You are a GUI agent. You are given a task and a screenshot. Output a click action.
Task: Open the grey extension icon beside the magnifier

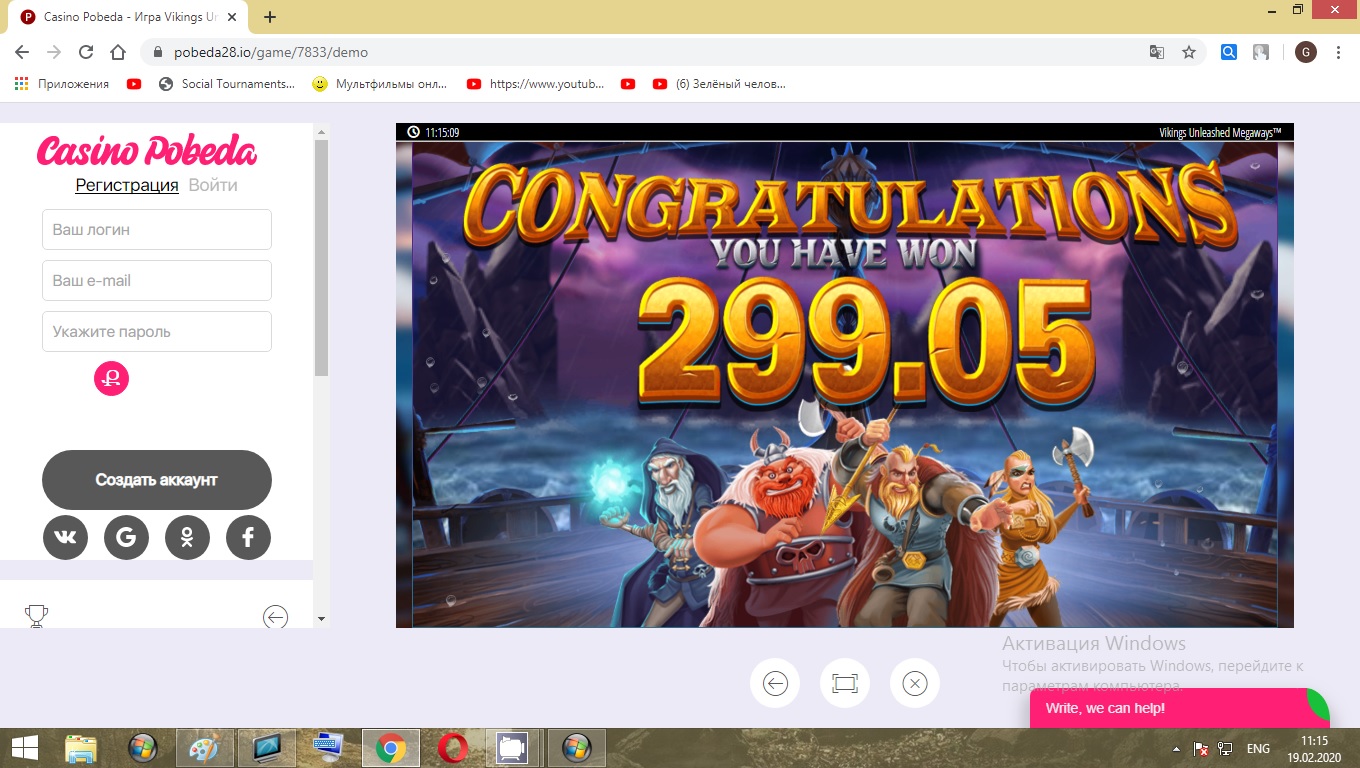1261,52
